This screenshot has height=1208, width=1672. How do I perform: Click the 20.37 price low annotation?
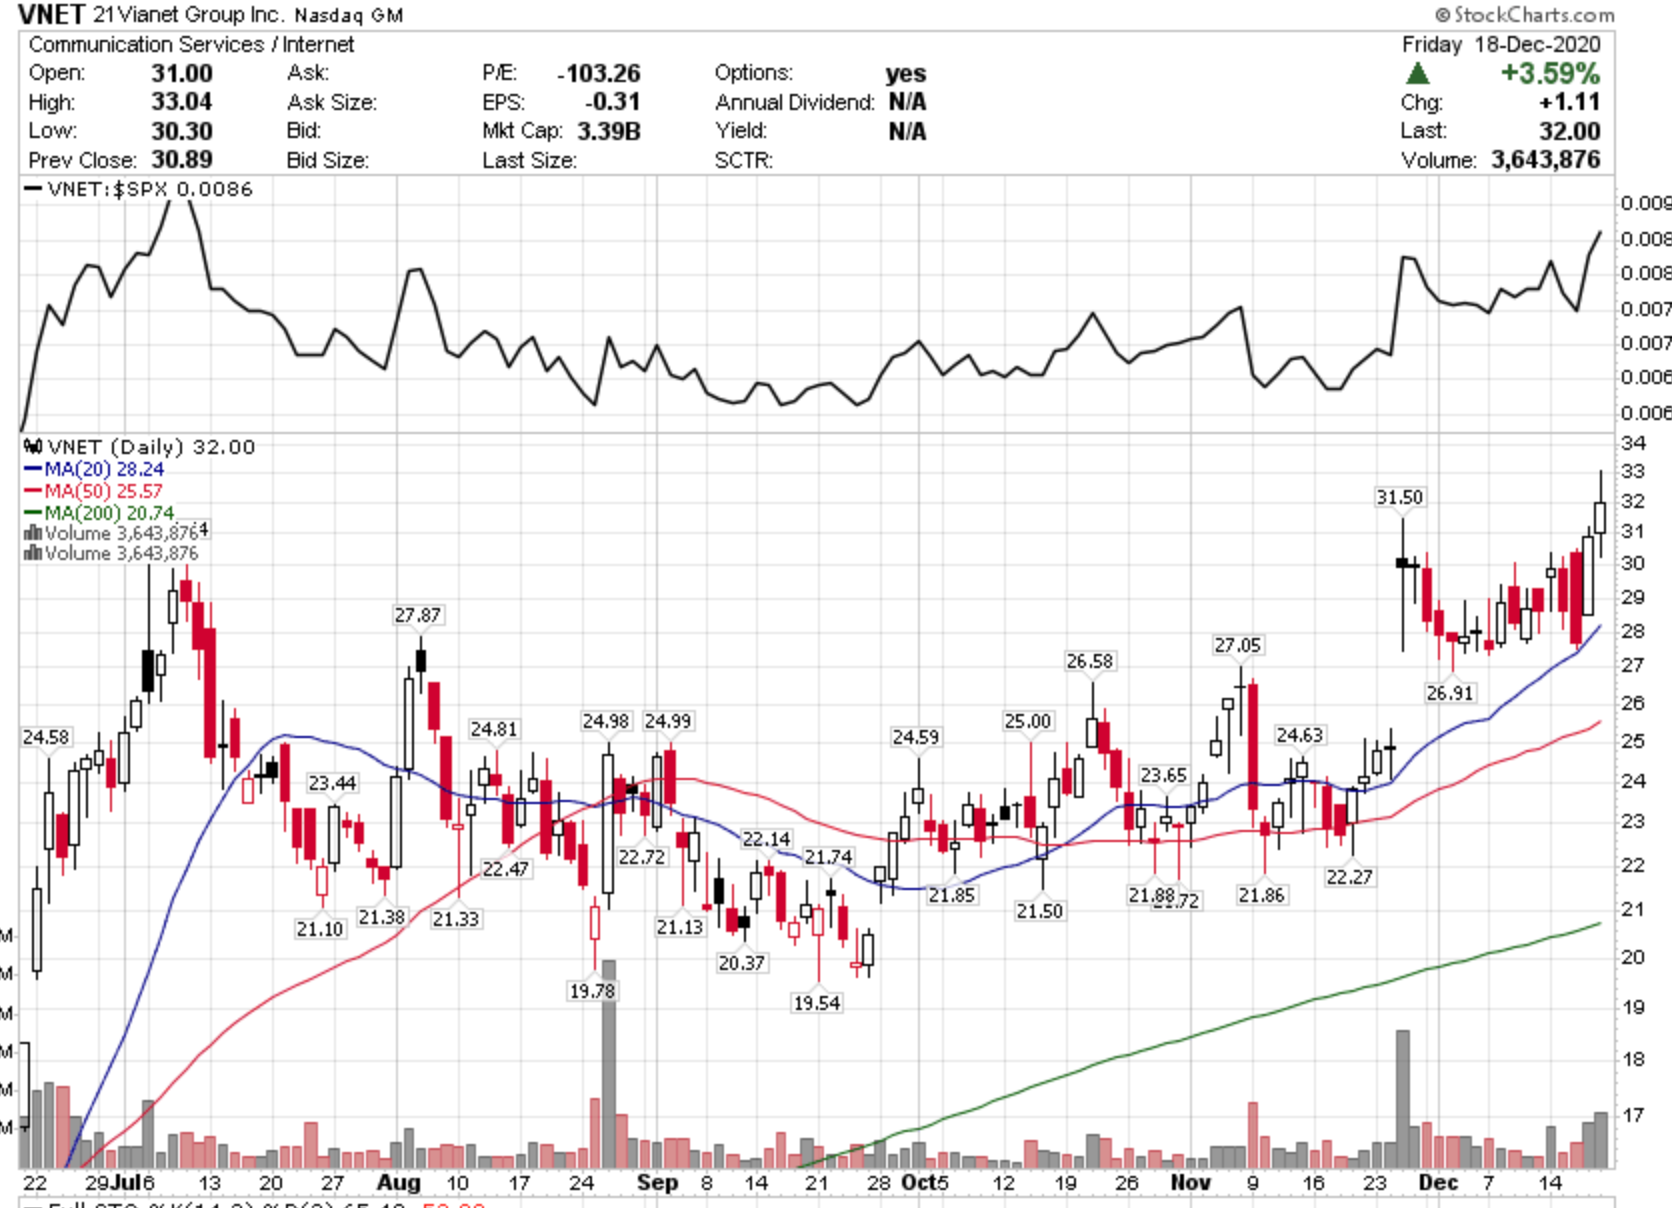741,963
